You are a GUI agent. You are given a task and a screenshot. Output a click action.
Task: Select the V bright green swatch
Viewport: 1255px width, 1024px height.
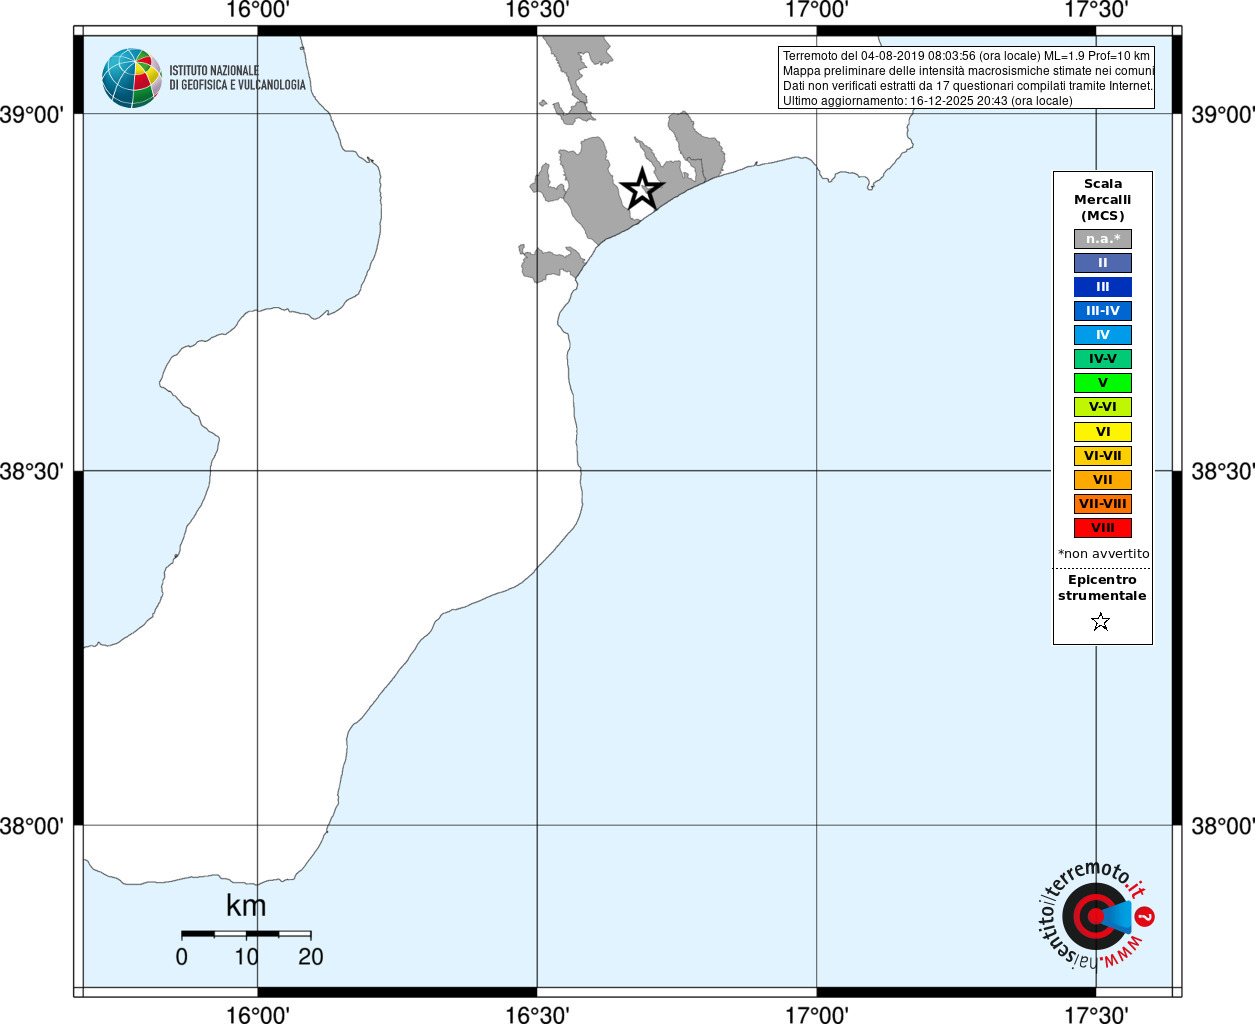(x=1103, y=383)
